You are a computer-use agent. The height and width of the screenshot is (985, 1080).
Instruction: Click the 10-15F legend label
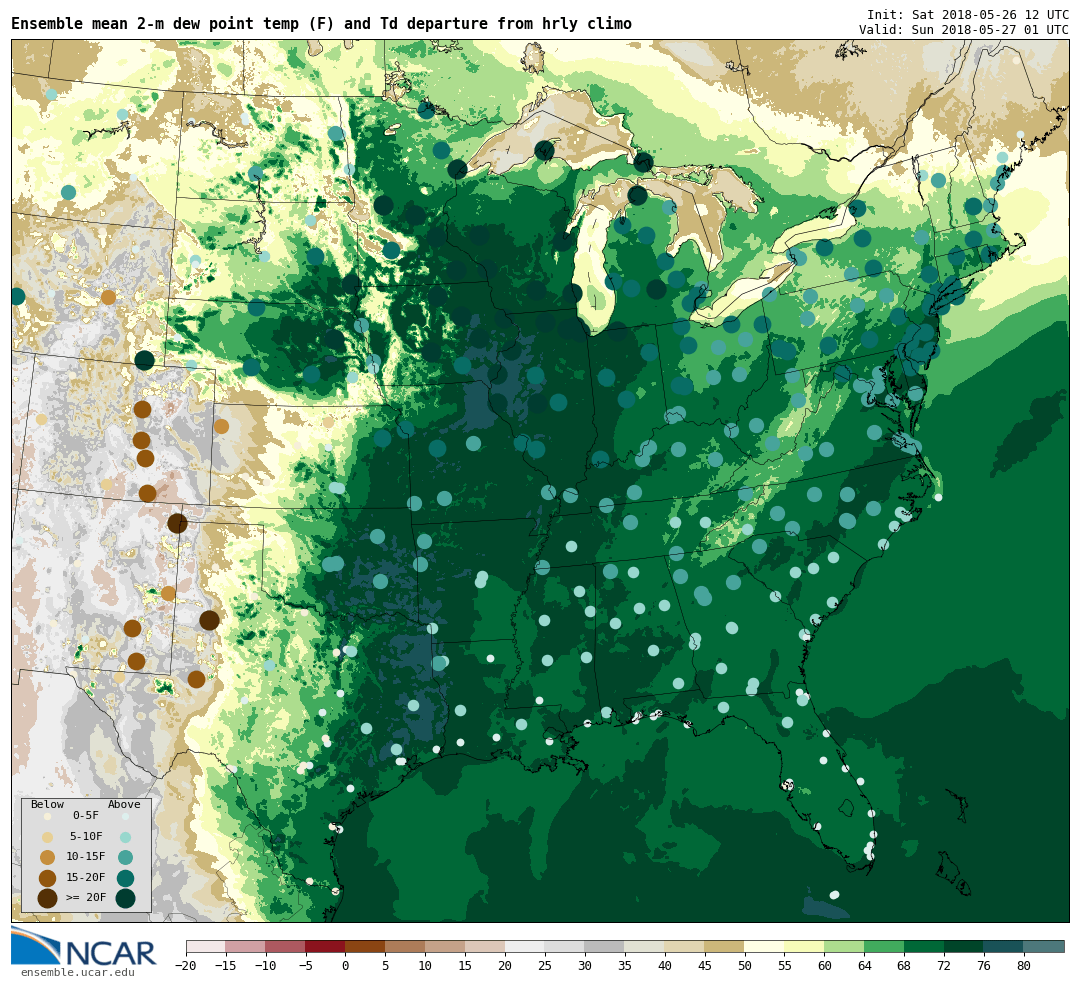[x=85, y=857]
